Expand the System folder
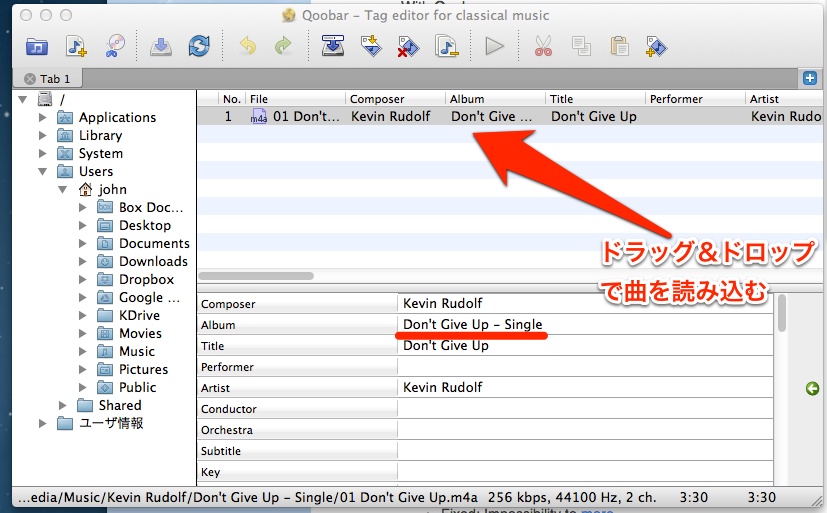The width and height of the screenshot is (827, 513). (x=42, y=153)
